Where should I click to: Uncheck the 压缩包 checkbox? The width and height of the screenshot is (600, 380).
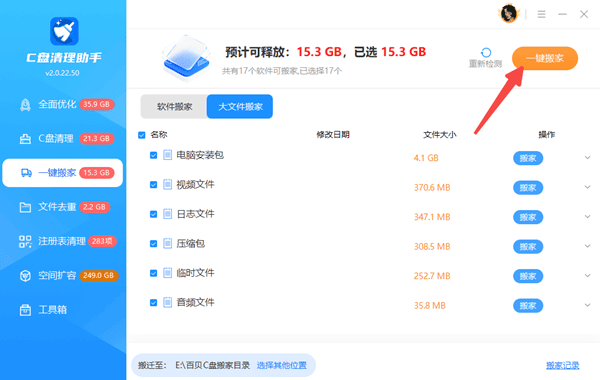pos(153,243)
